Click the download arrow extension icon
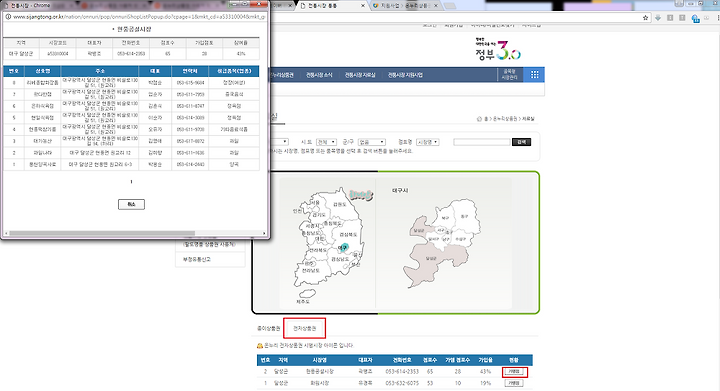Image resolution: width=720 pixels, height=391 pixels. pyautogui.click(x=658, y=17)
